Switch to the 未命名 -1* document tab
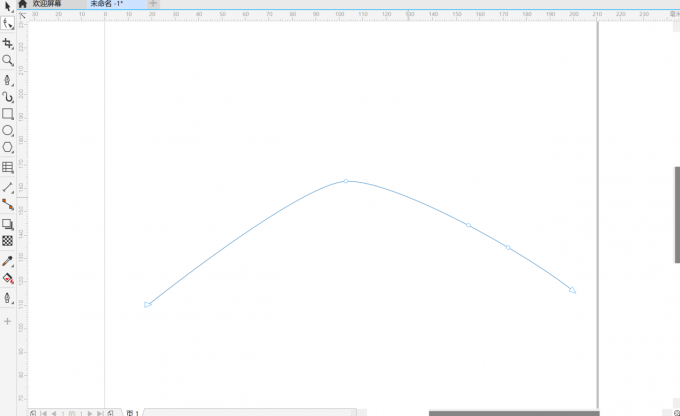The width and height of the screenshot is (680, 416). (117, 4)
